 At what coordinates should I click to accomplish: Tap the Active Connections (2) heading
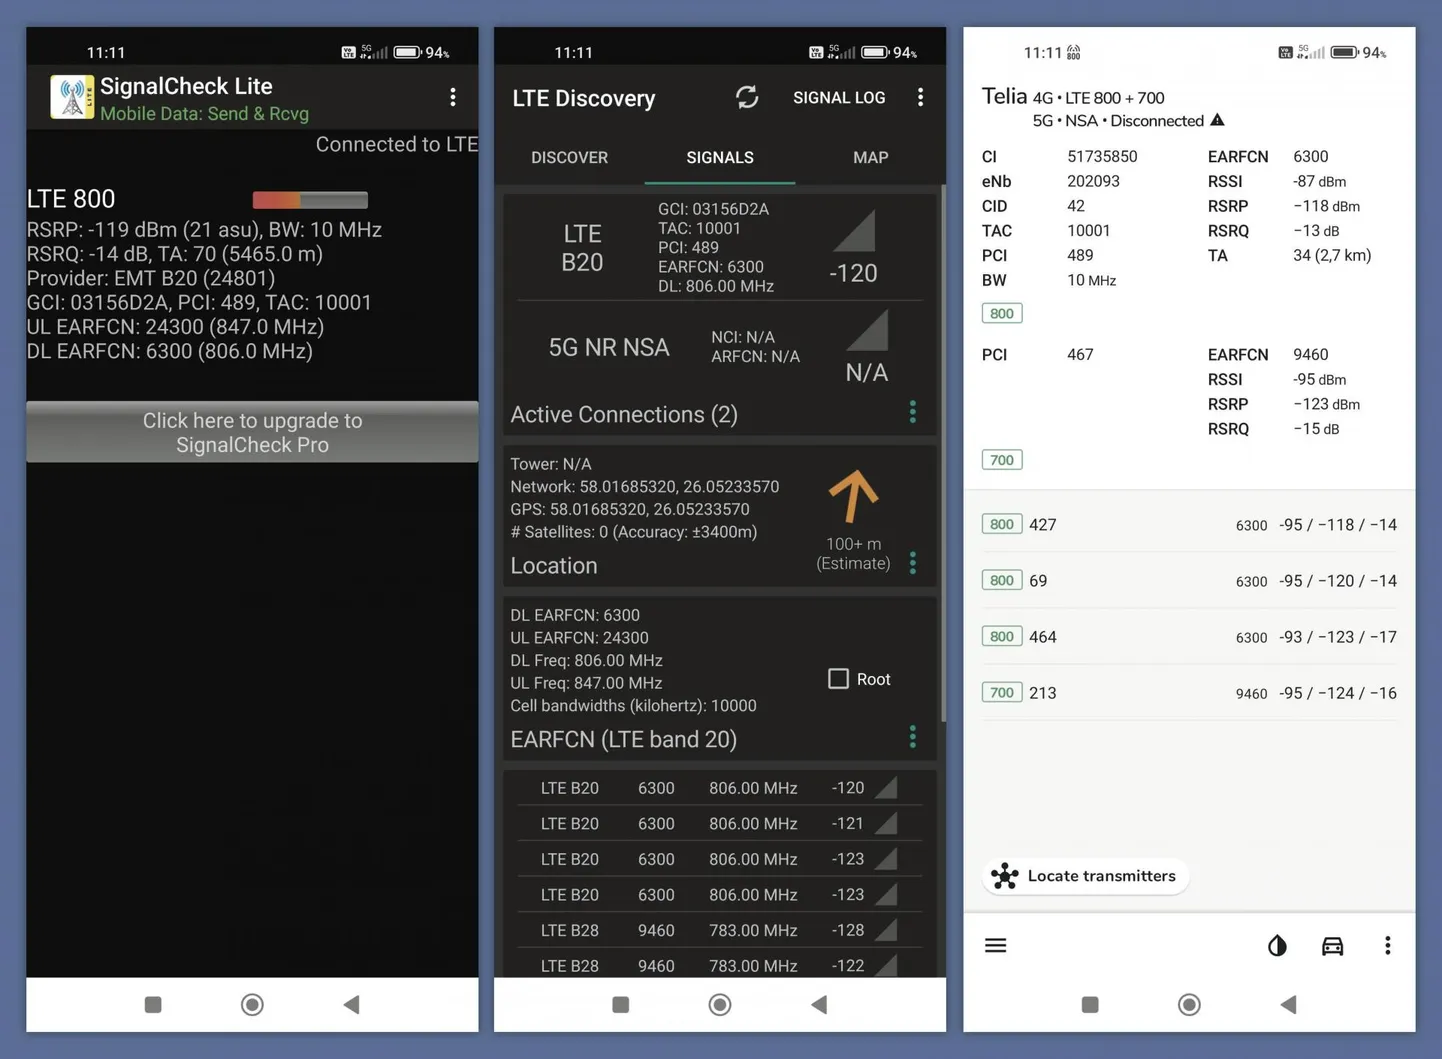point(624,414)
